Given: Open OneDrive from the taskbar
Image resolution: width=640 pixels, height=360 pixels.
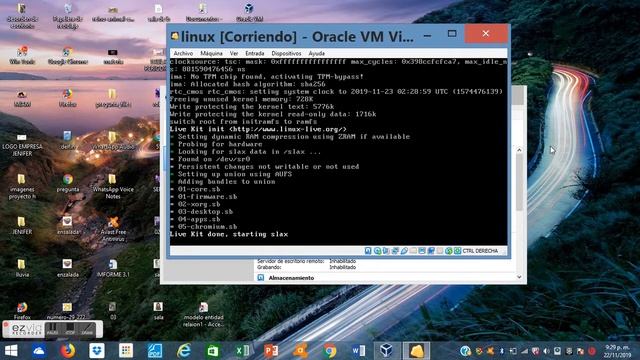Looking at the screenshot, I should pos(39,351).
